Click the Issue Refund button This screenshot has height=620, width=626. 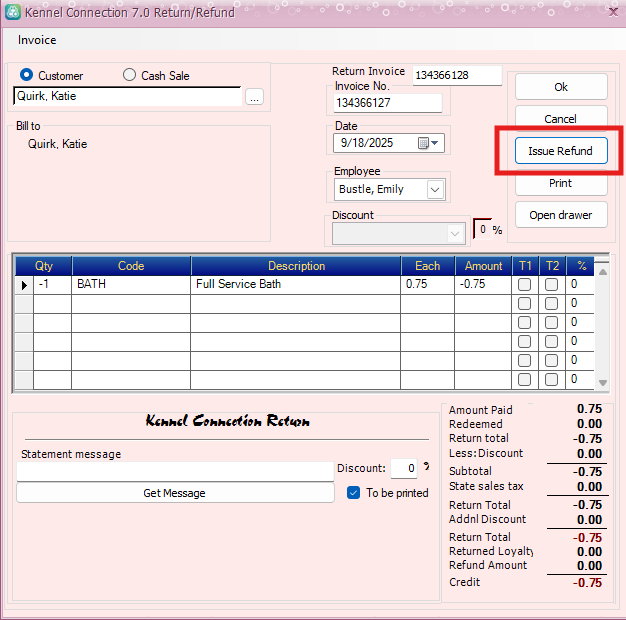pos(560,151)
